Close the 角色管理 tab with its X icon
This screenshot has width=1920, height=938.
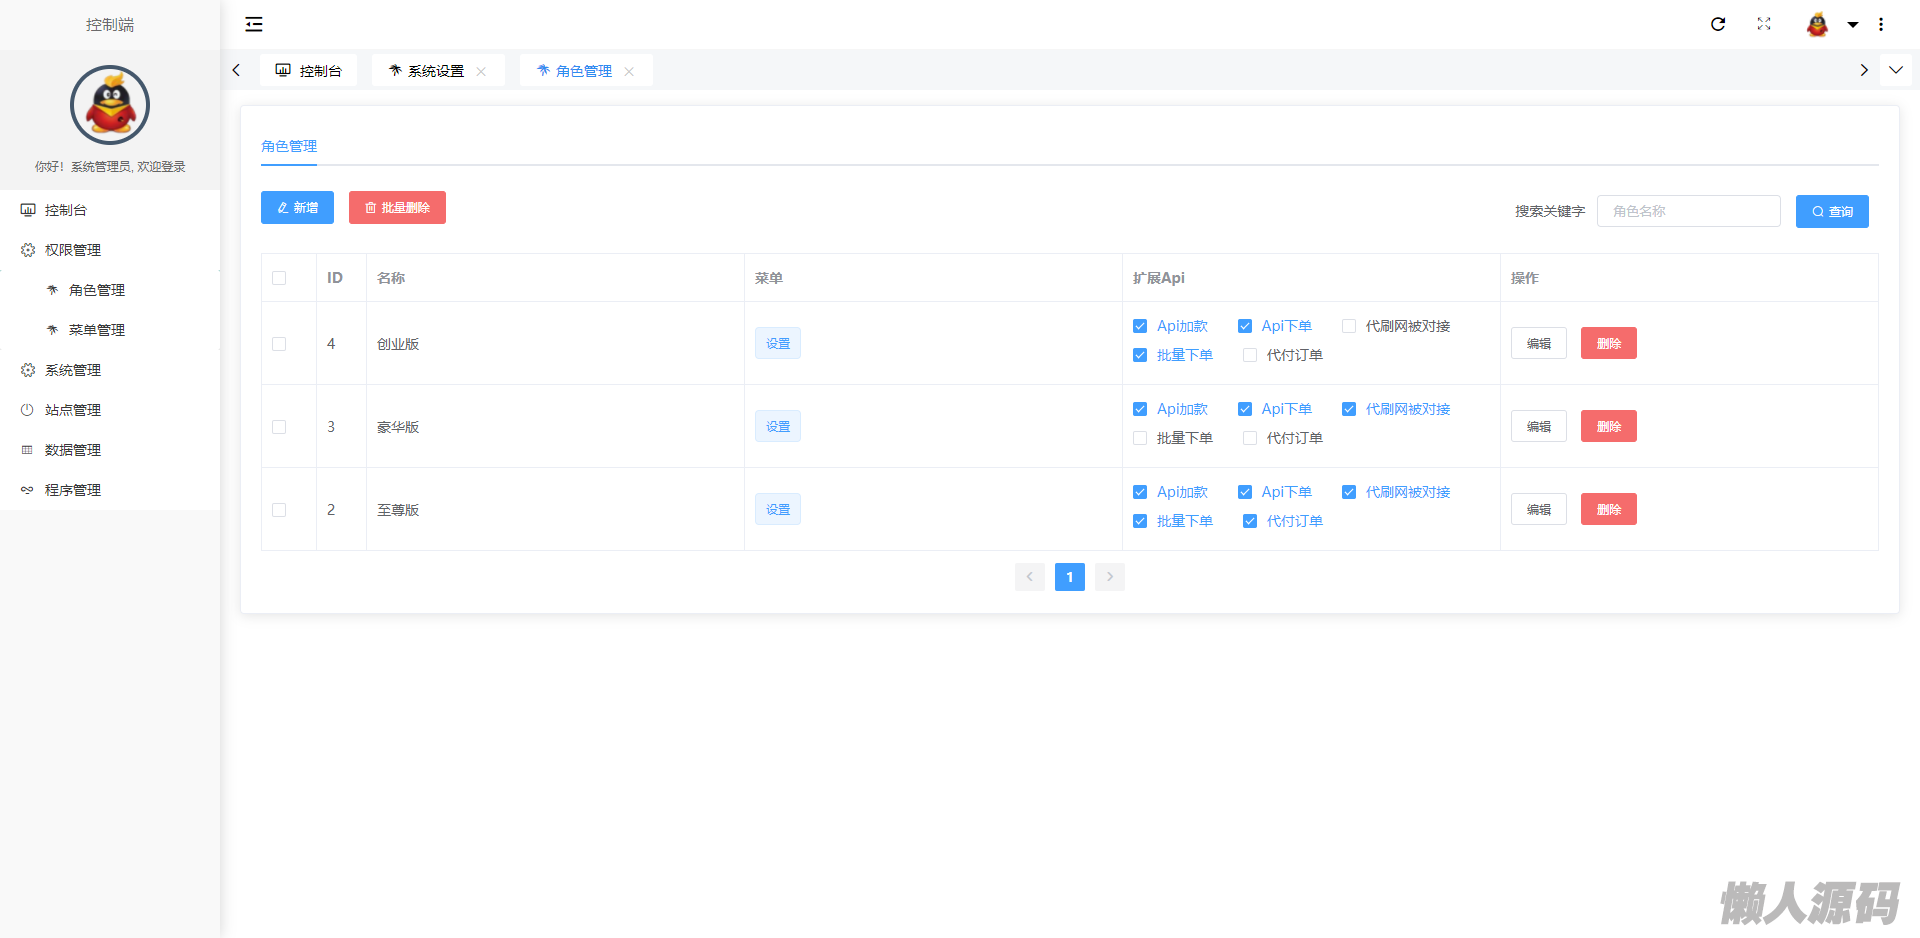point(629,71)
